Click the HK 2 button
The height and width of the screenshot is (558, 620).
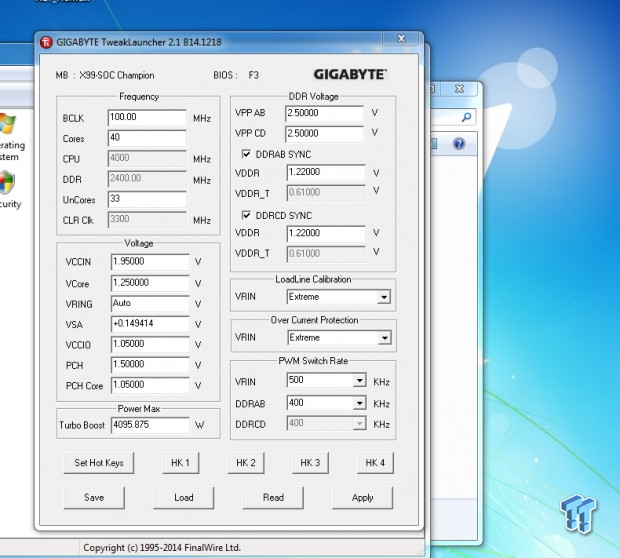pyautogui.click(x=246, y=463)
